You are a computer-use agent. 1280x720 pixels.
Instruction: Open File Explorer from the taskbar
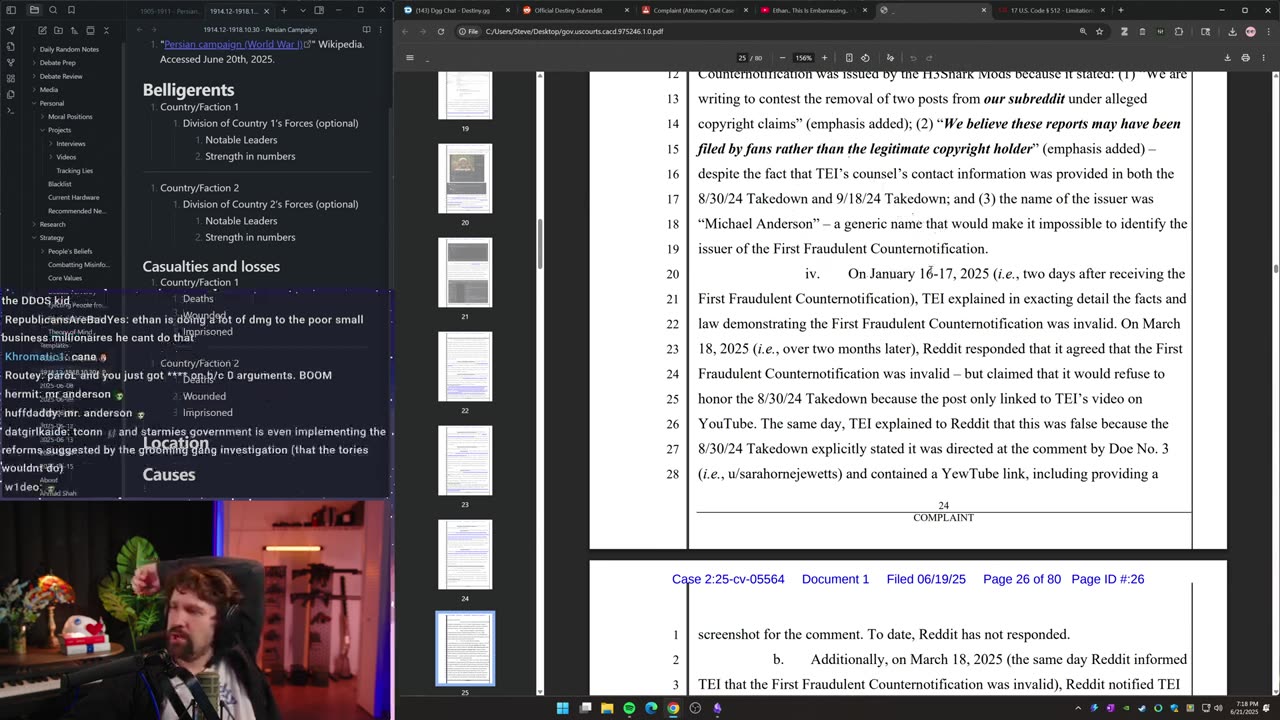[x=607, y=708]
